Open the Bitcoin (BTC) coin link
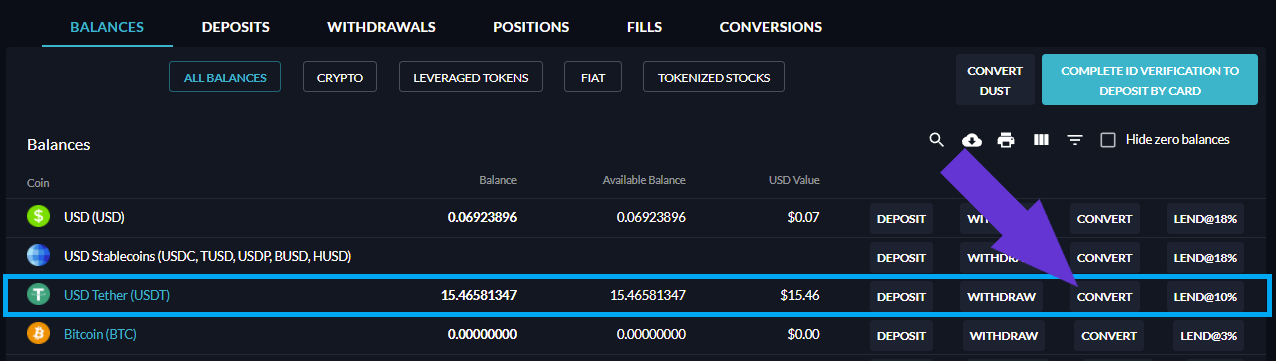The image size is (1276, 361). 100,335
